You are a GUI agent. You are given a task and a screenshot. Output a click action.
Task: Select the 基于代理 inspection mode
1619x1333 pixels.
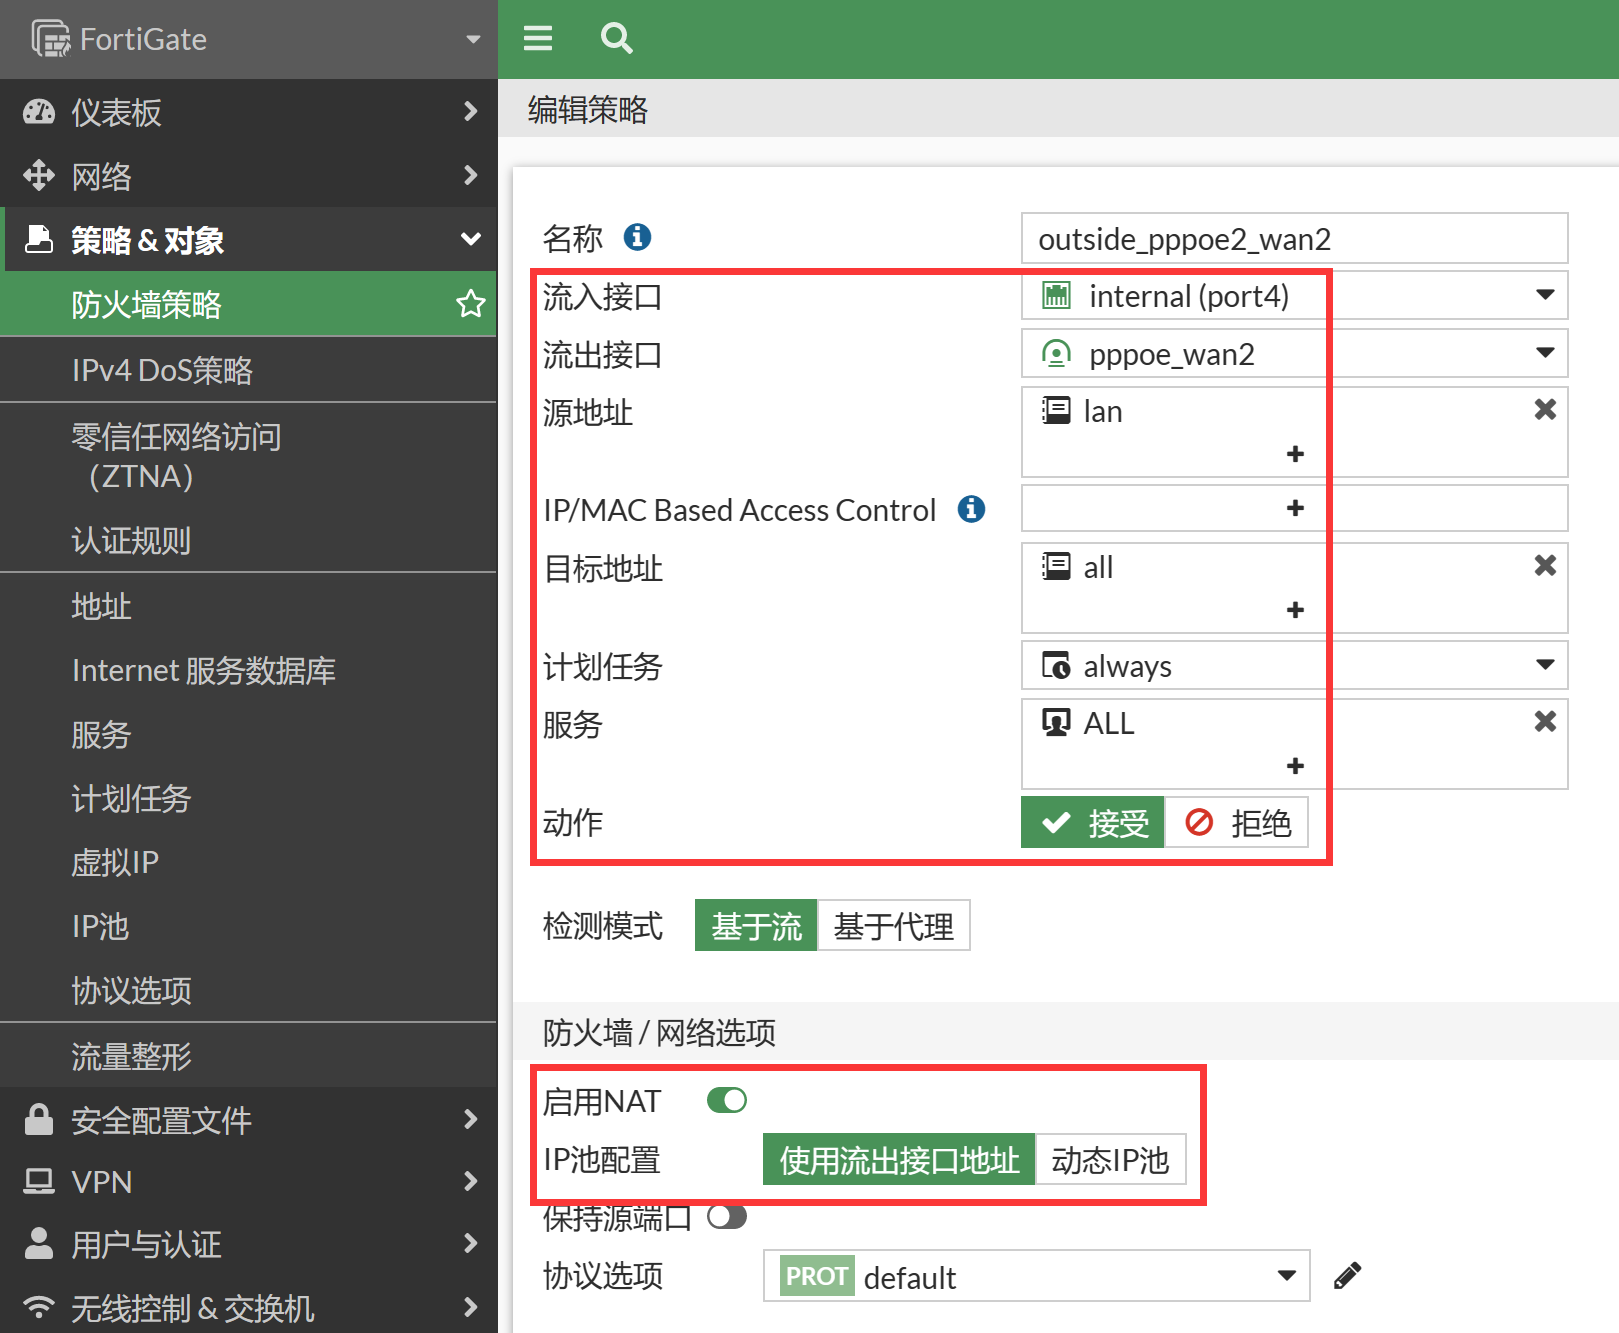(x=893, y=926)
